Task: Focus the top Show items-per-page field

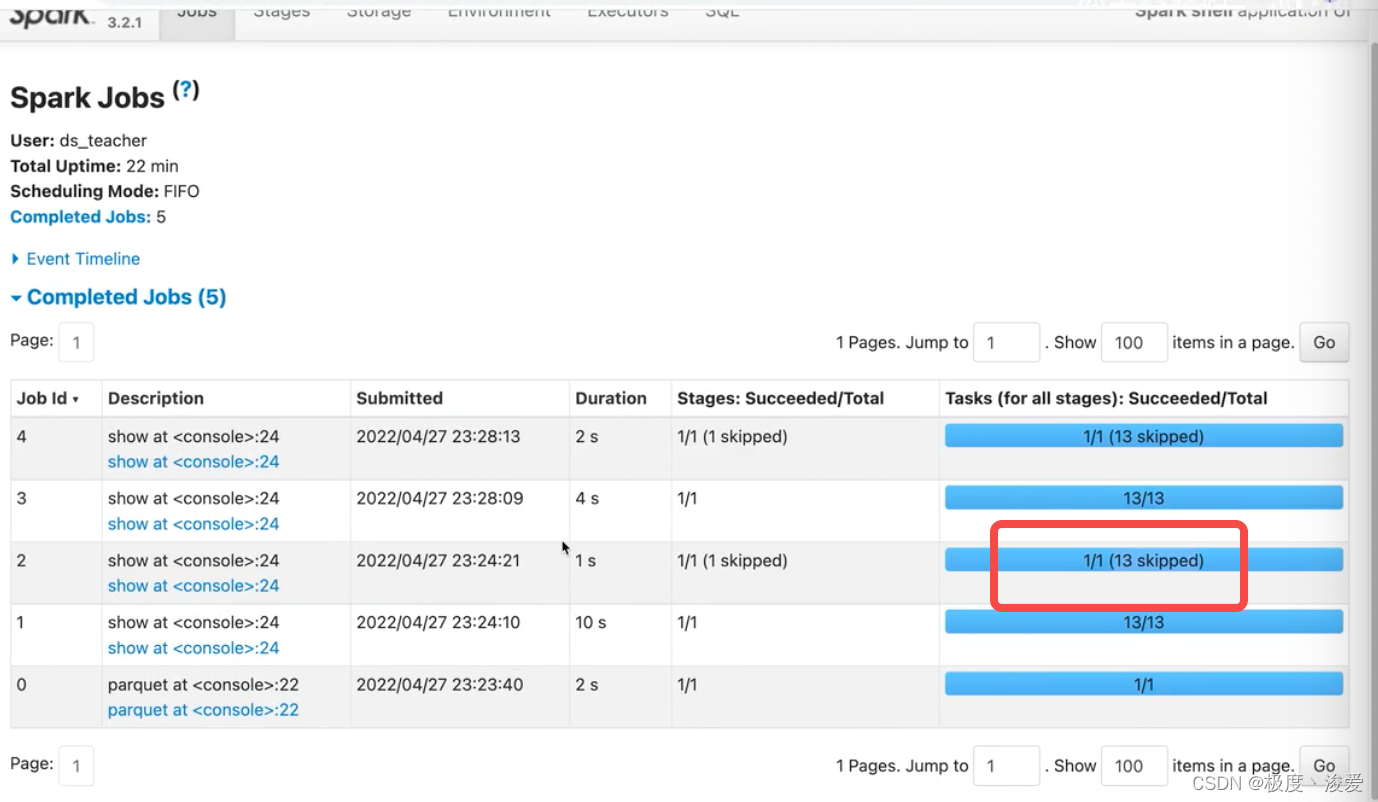Action: point(1134,342)
